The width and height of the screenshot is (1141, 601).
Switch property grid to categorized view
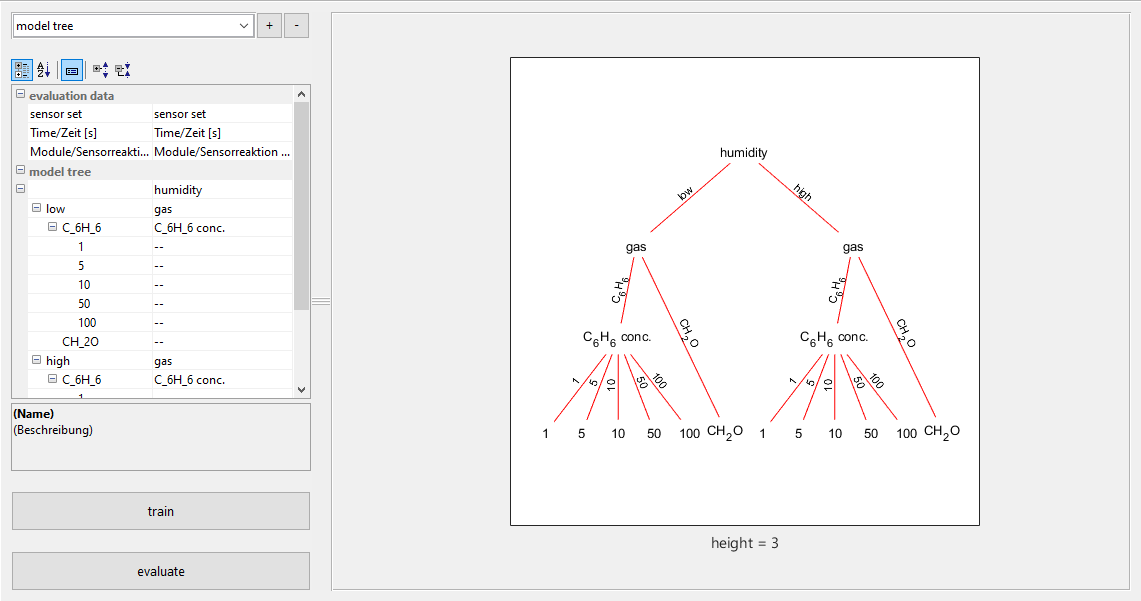(x=22, y=70)
